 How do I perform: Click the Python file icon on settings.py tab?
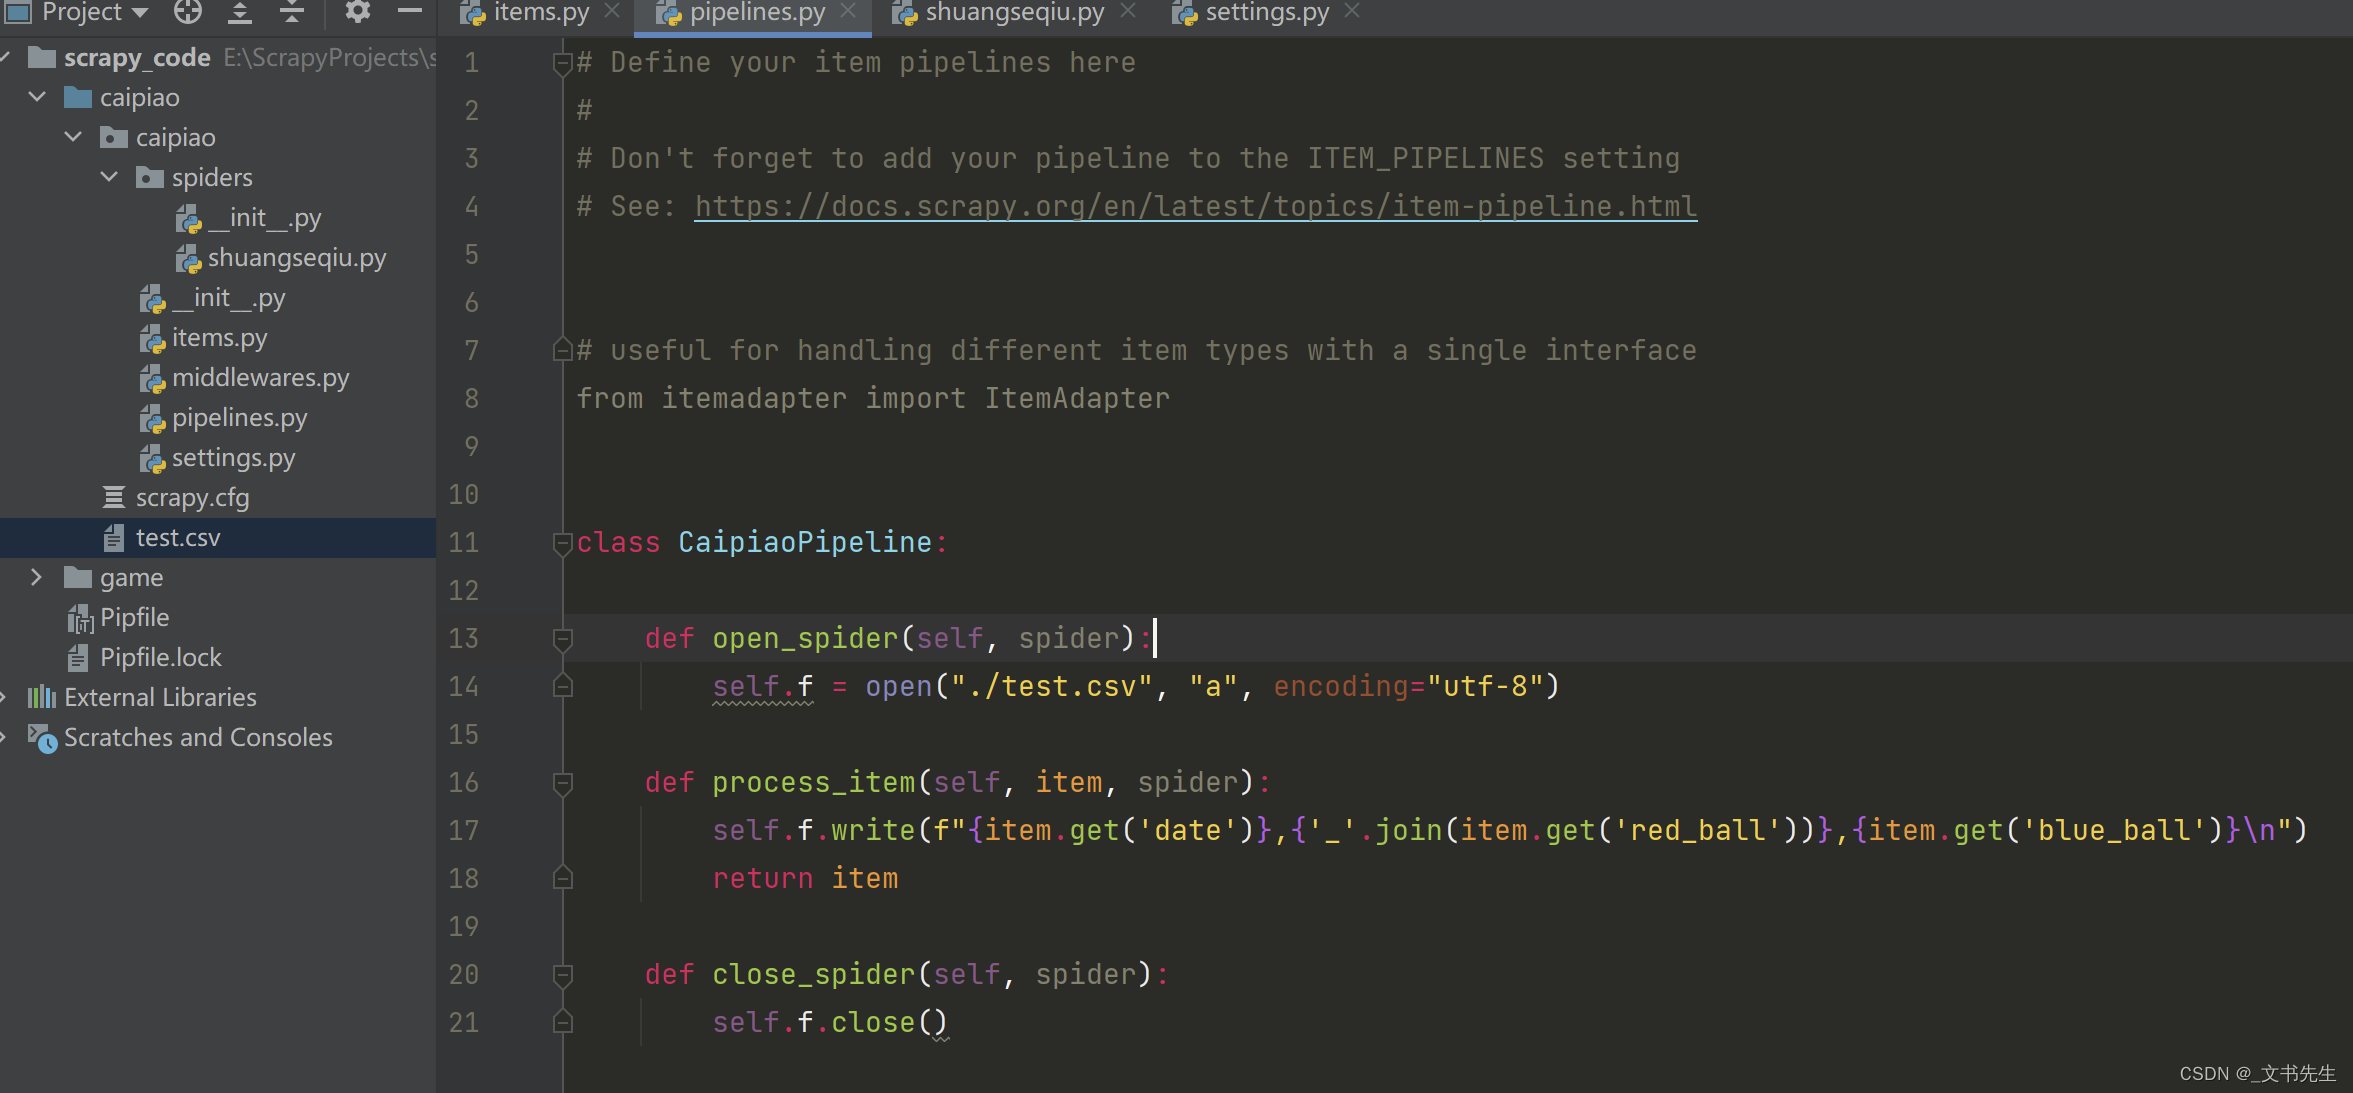(1184, 13)
